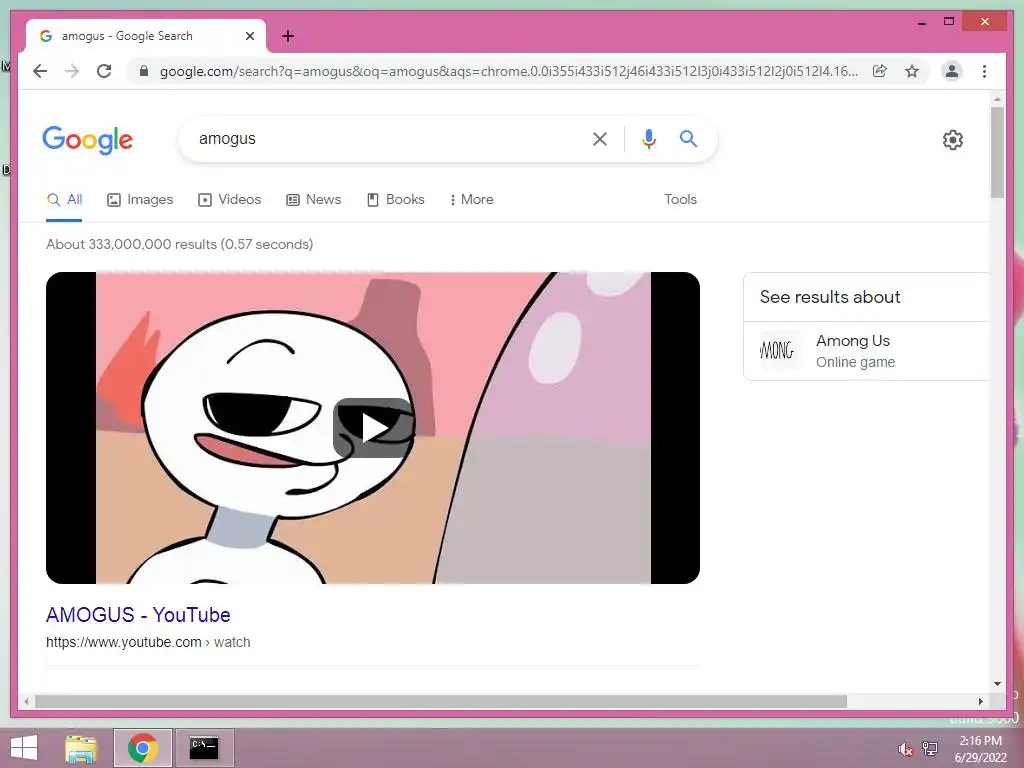Switch to Books results
Viewport: 1024px width, 768px height.
click(396, 200)
